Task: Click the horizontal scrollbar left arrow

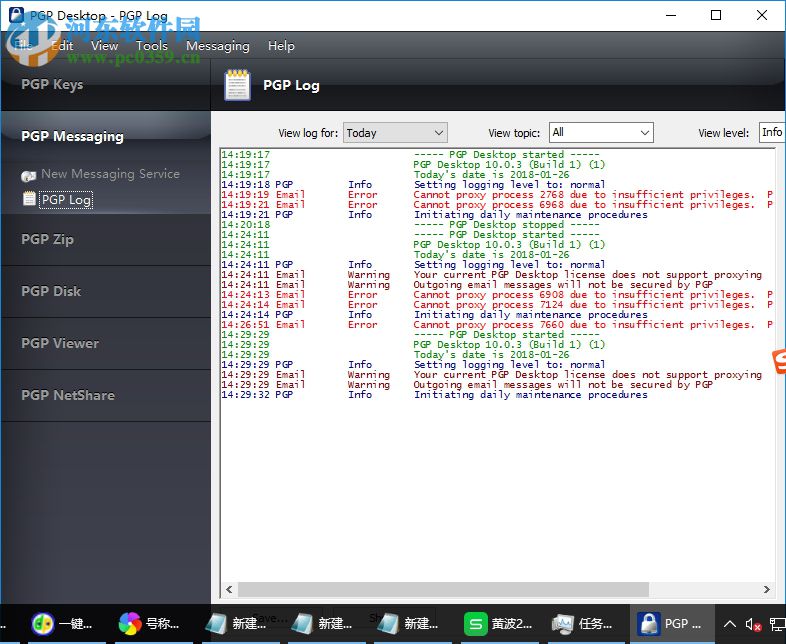Action: tap(229, 589)
